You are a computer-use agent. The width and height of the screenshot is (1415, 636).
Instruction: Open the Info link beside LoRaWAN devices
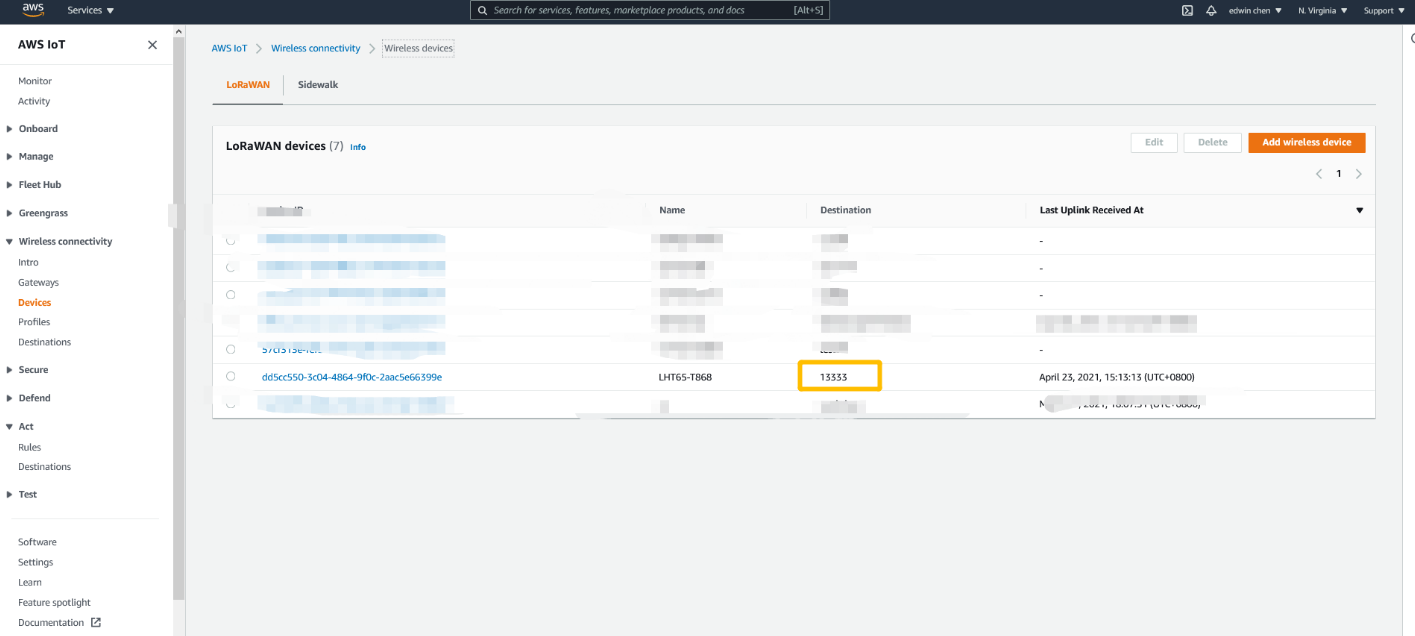pos(358,147)
